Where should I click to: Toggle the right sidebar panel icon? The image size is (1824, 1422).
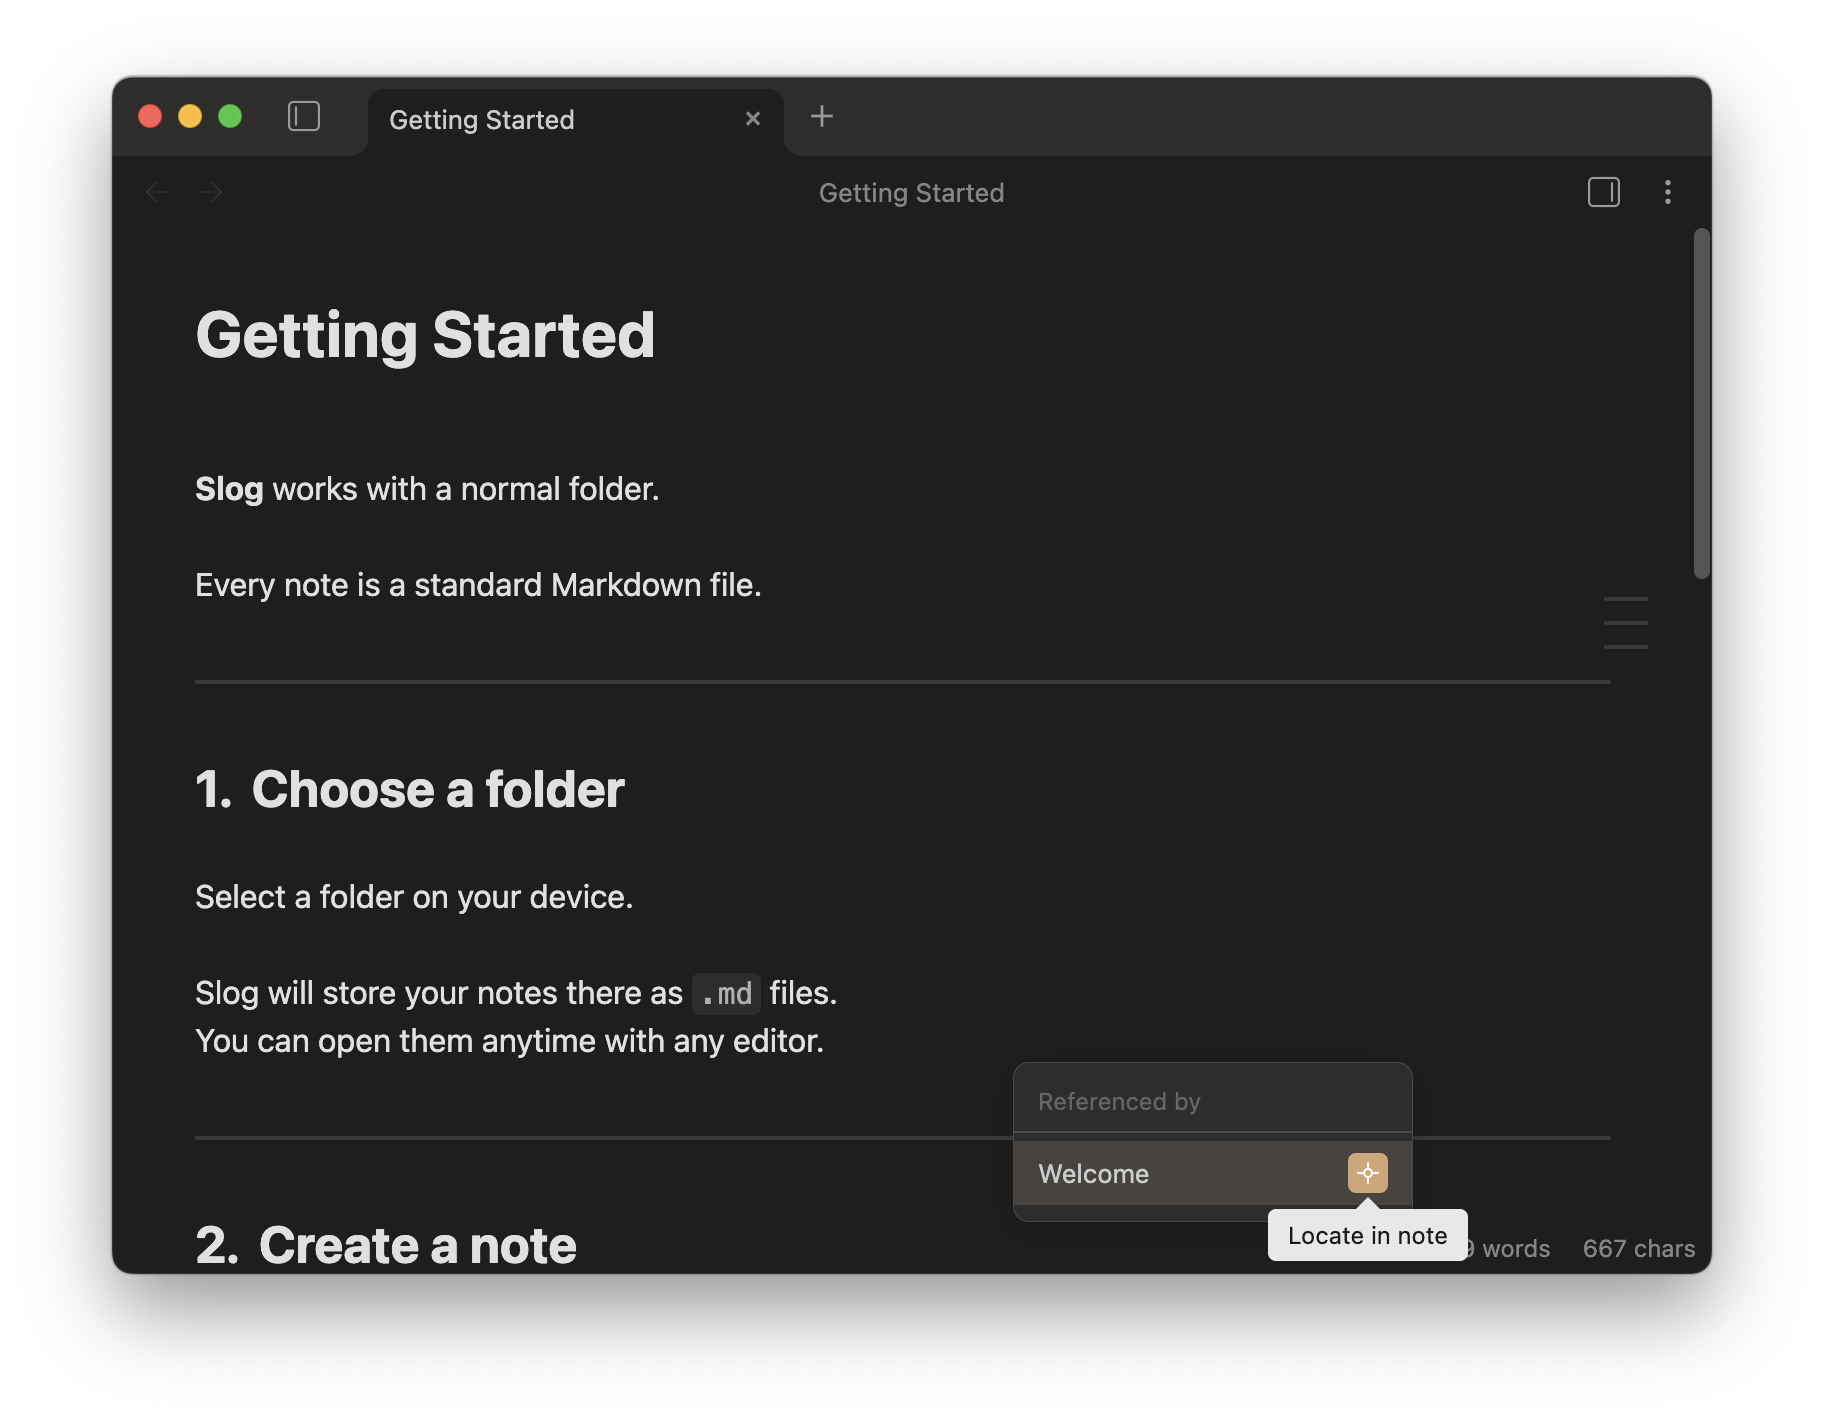click(x=1603, y=192)
